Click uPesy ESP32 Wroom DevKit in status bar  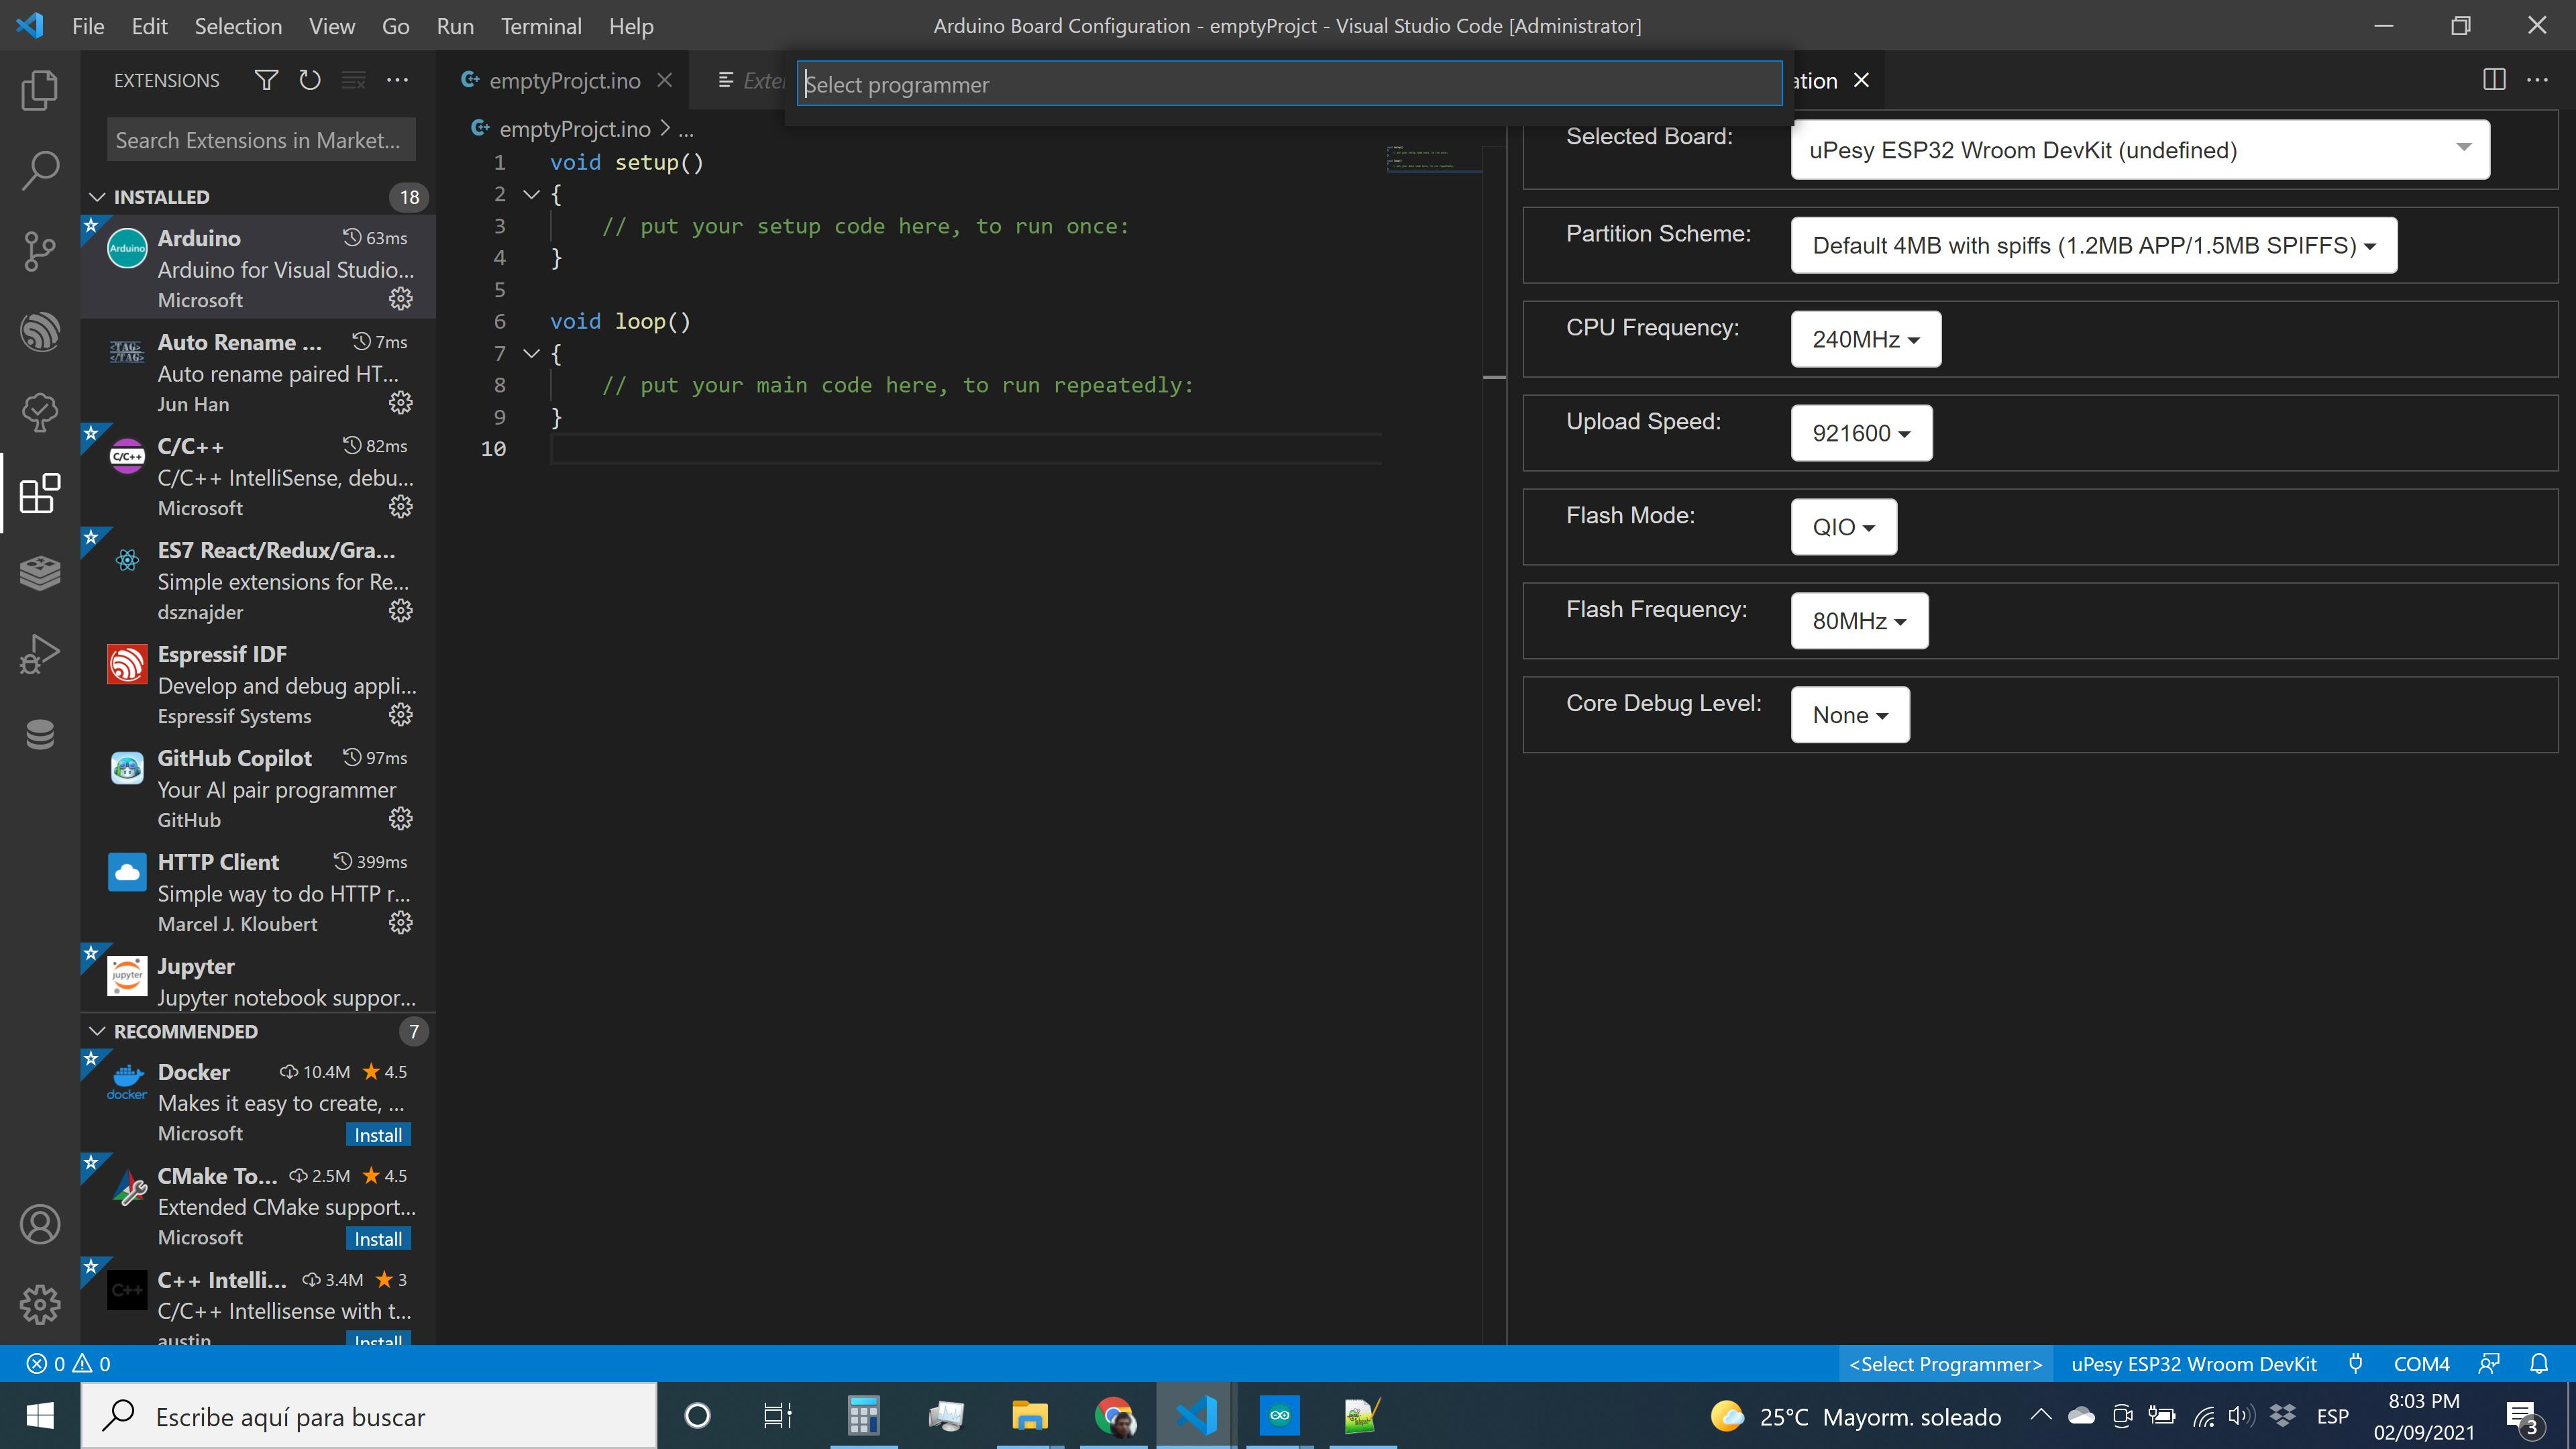2193,1364
